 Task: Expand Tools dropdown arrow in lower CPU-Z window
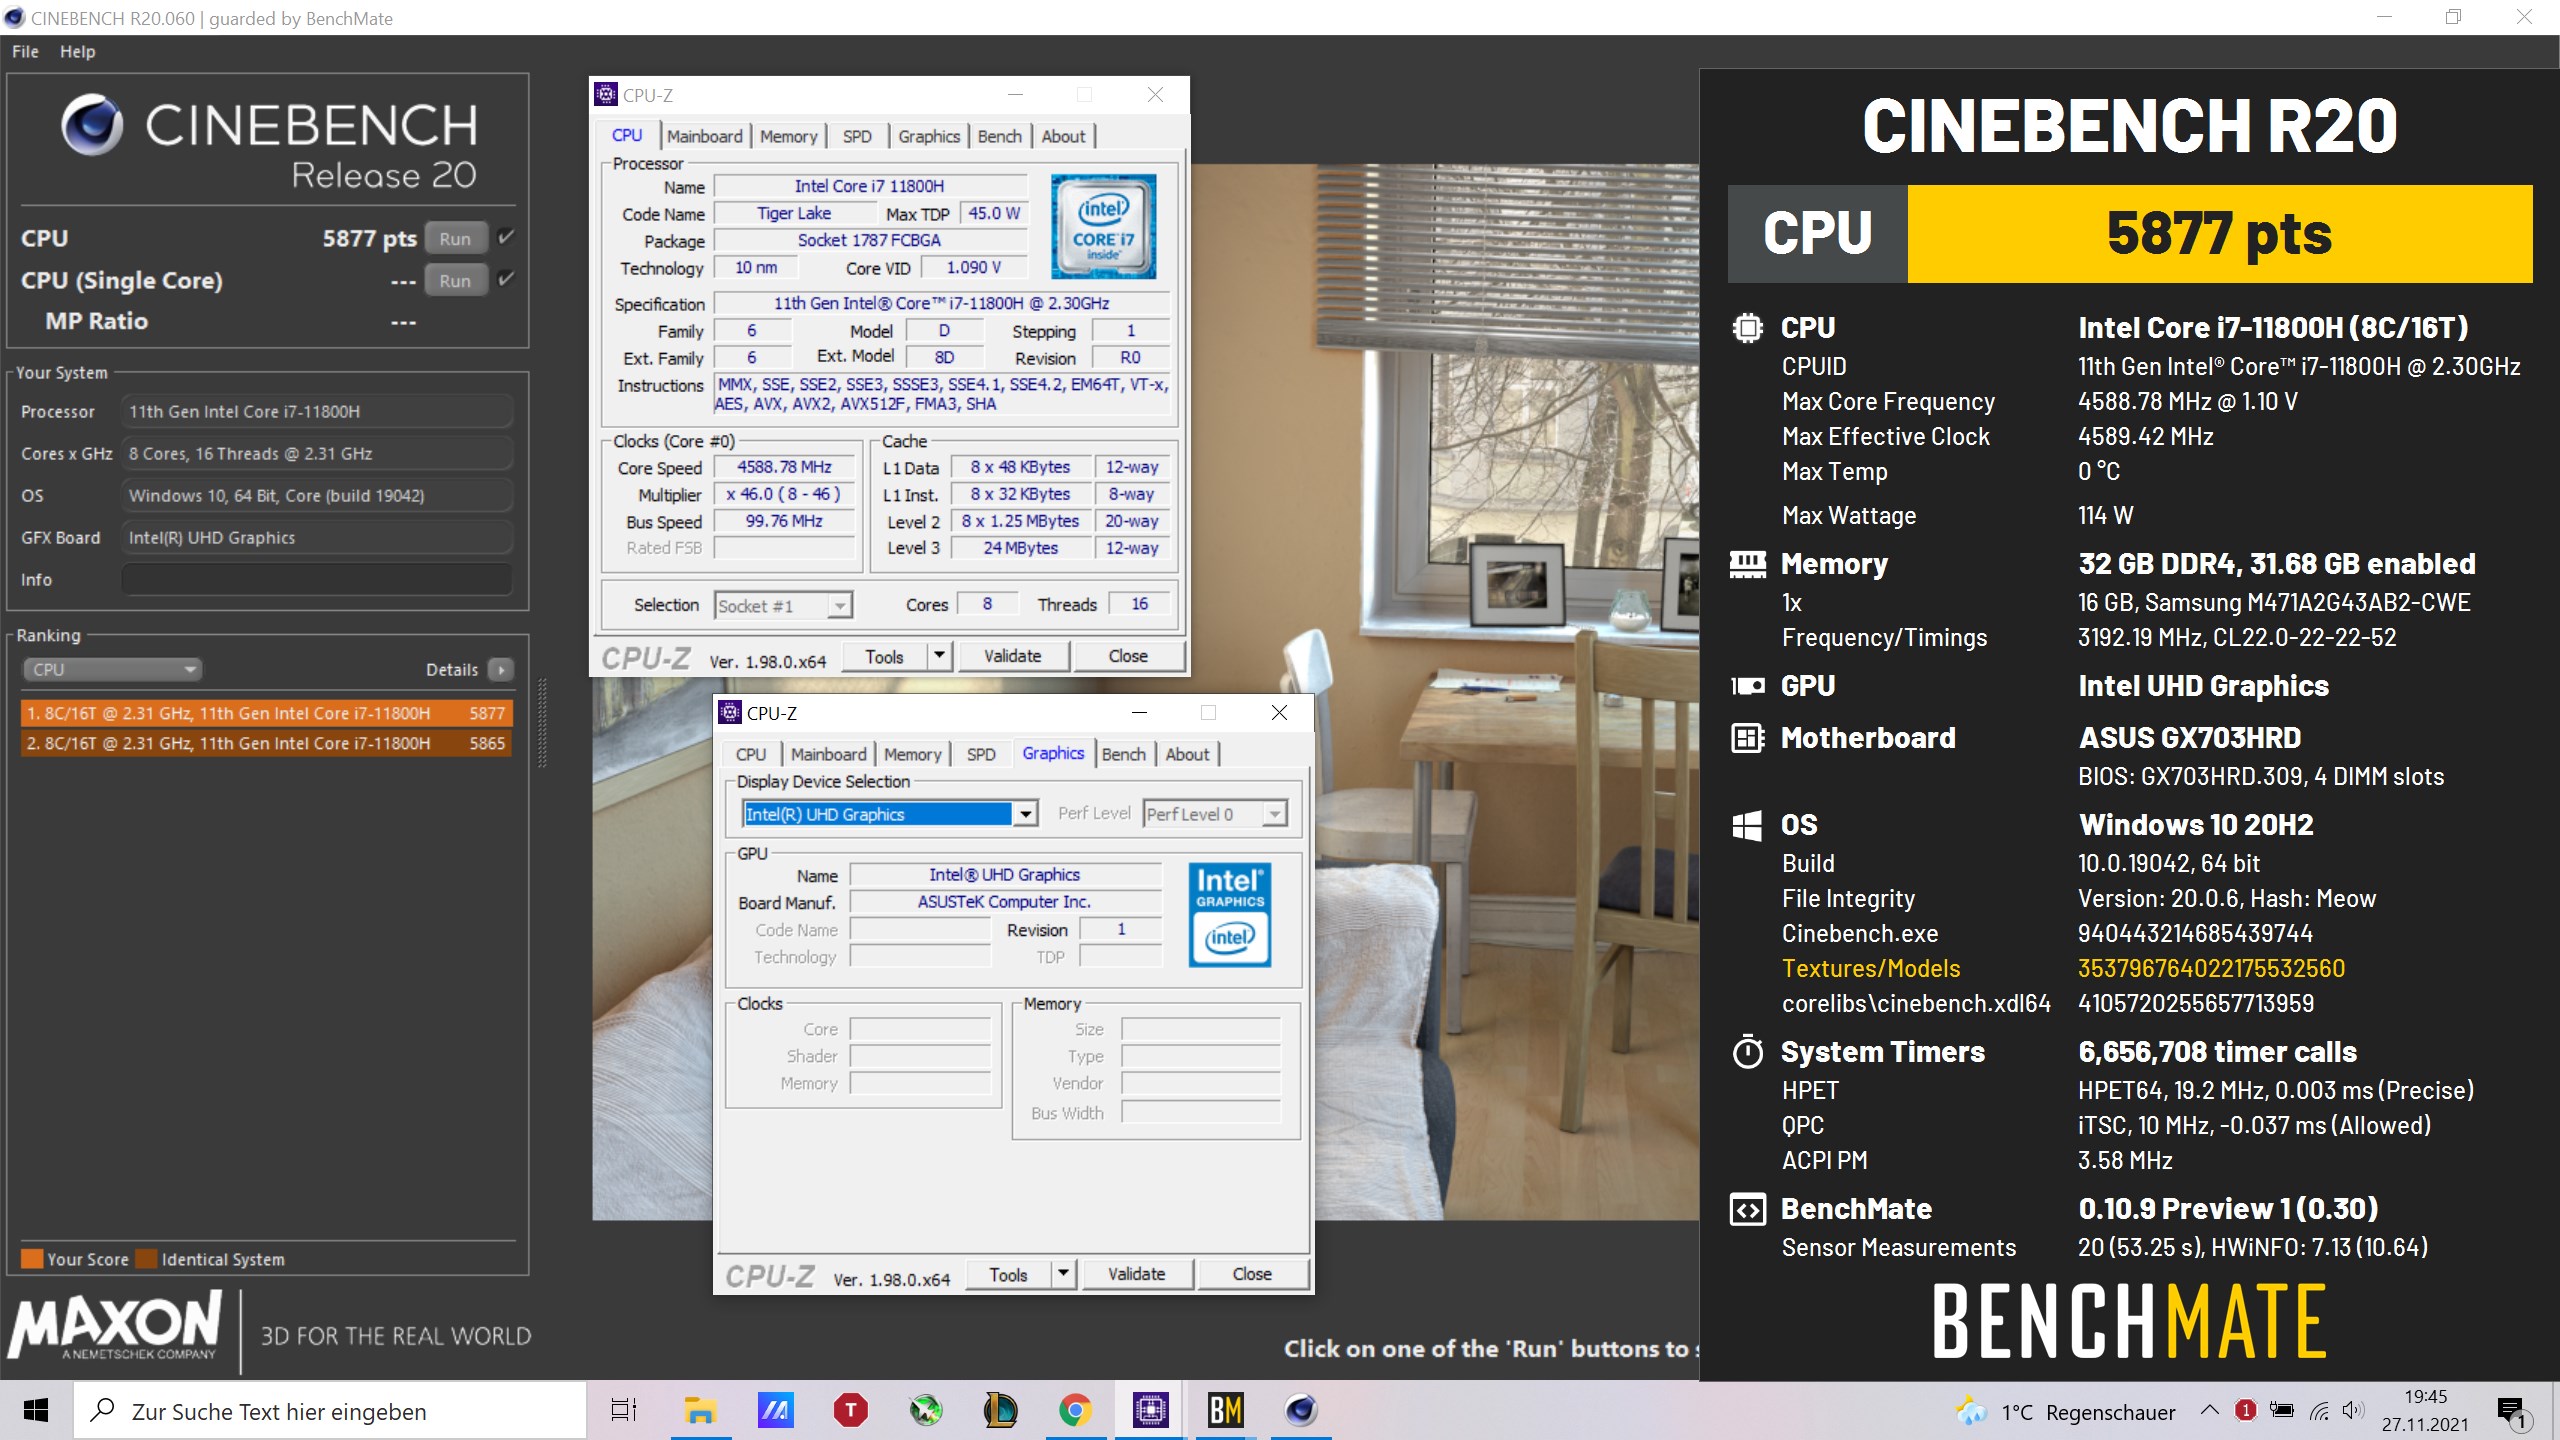point(1063,1274)
